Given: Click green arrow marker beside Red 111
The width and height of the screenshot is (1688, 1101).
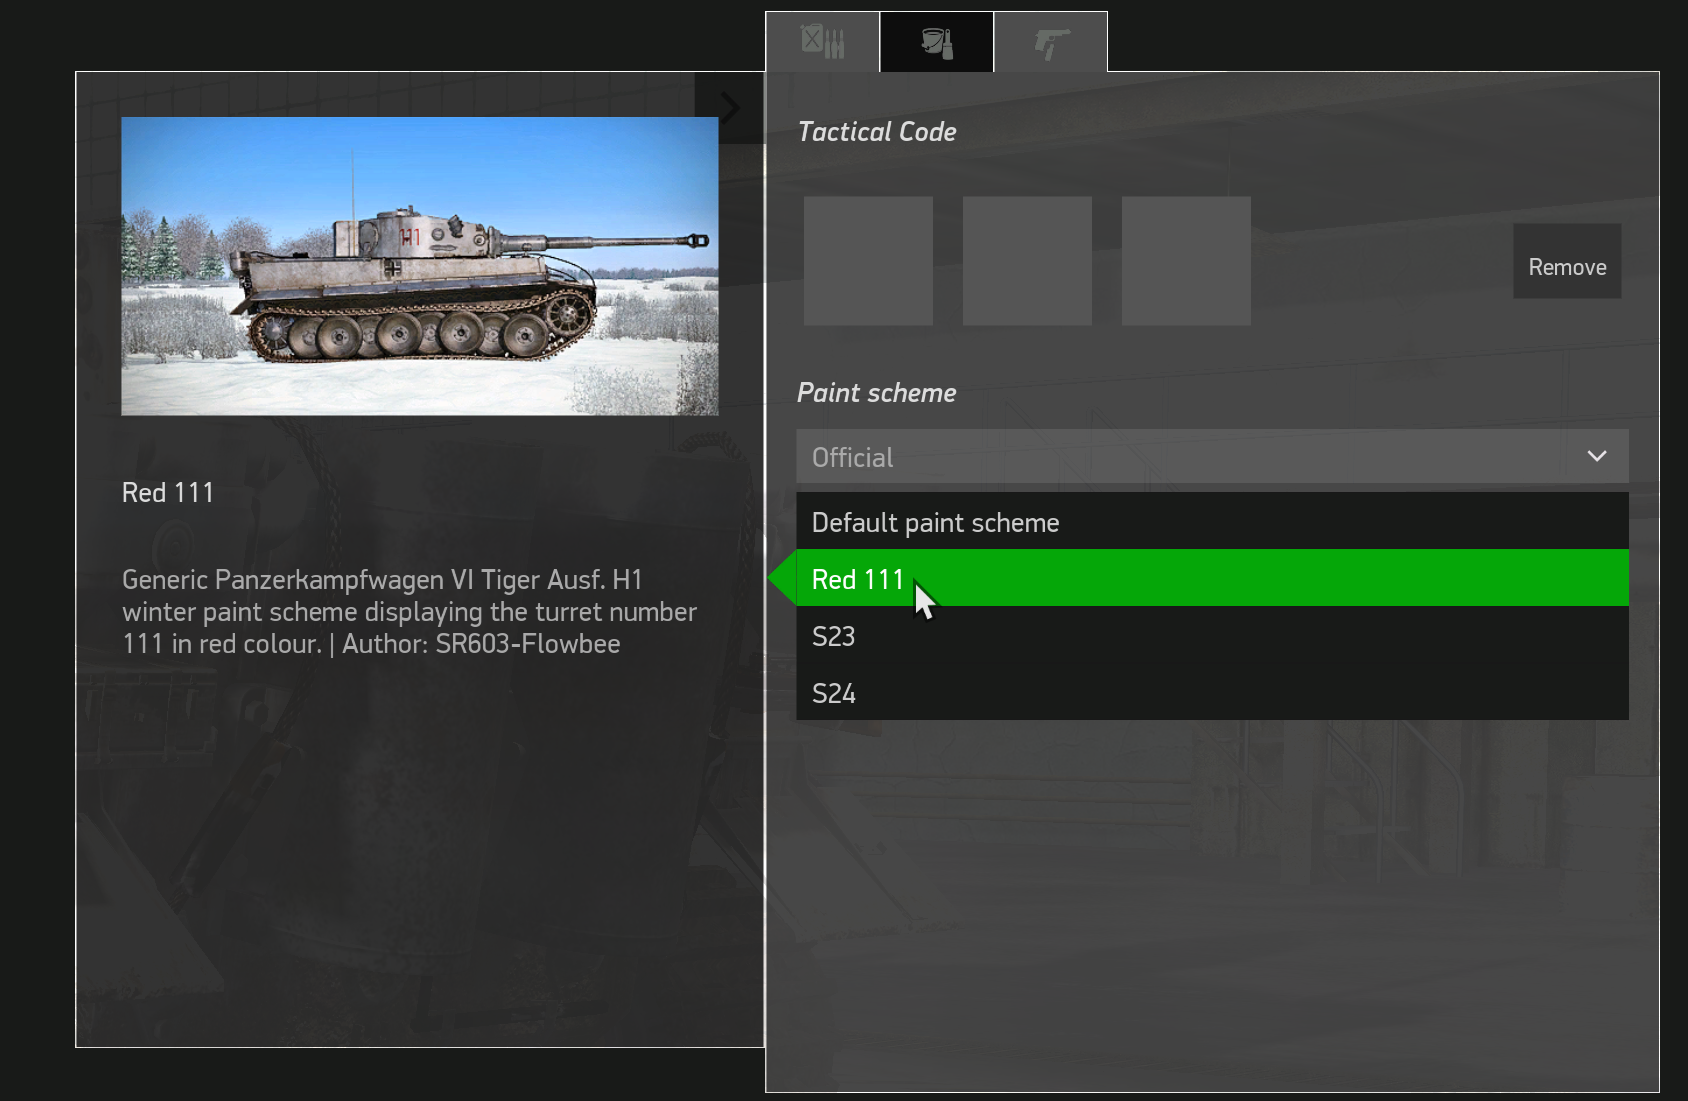Looking at the screenshot, I should [781, 577].
